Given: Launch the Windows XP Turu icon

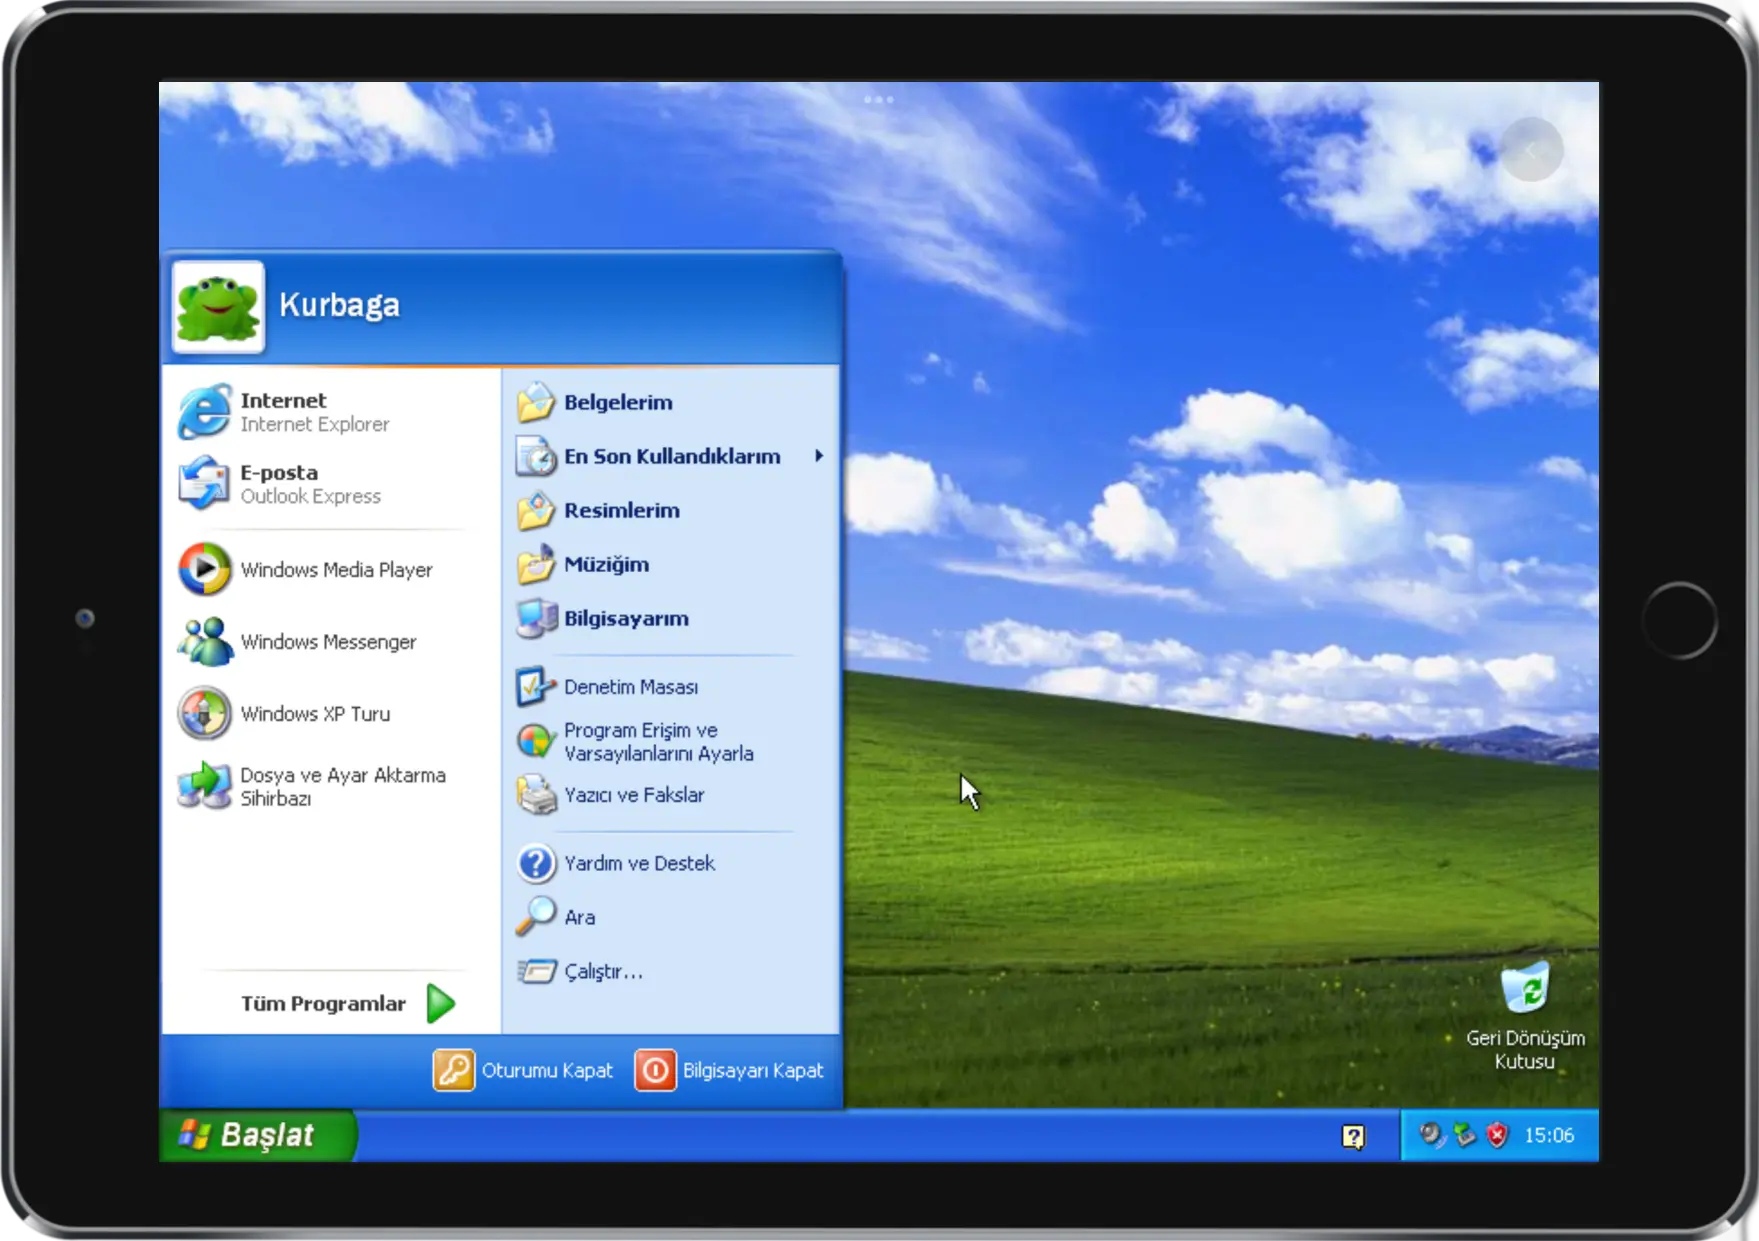Looking at the screenshot, I should pyautogui.click(x=204, y=713).
